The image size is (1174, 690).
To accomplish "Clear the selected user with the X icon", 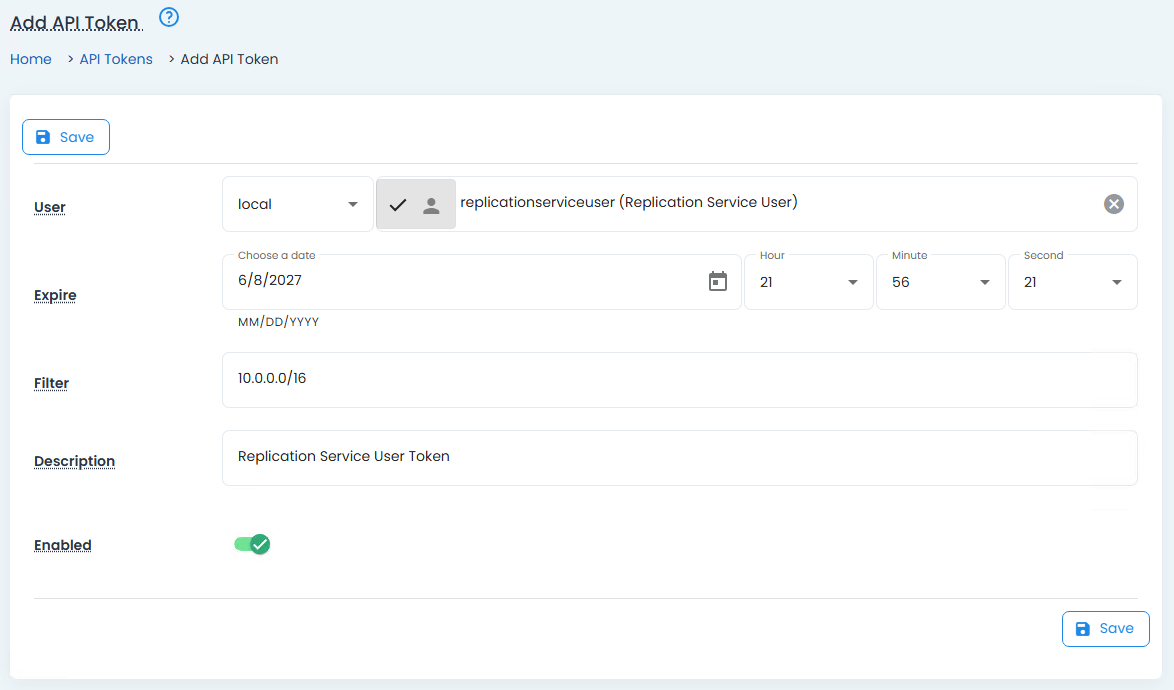I will 1113,204.
